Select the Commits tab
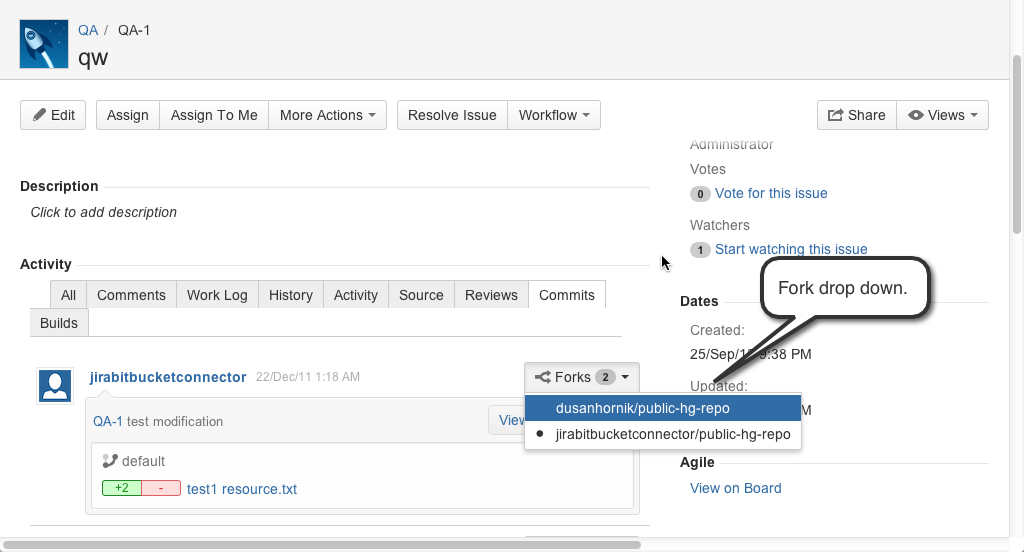 click(567, 295)
